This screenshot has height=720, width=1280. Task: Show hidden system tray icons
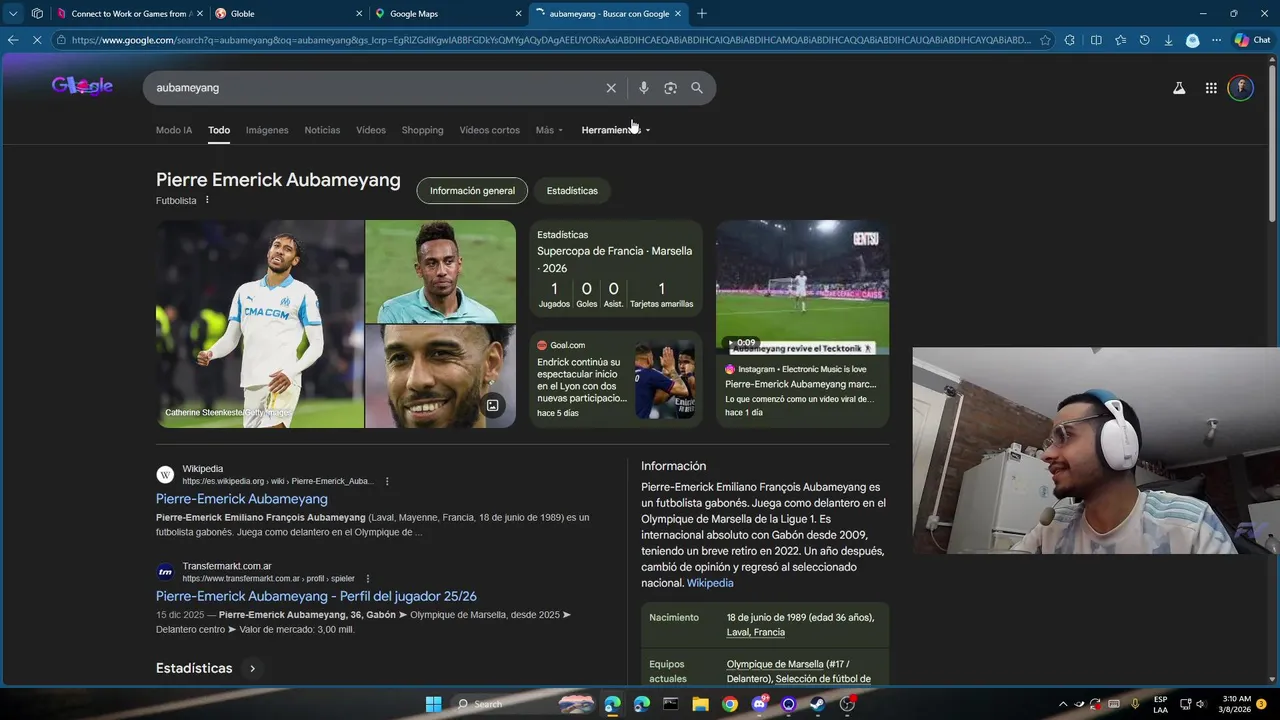(x=1063, y=704)
